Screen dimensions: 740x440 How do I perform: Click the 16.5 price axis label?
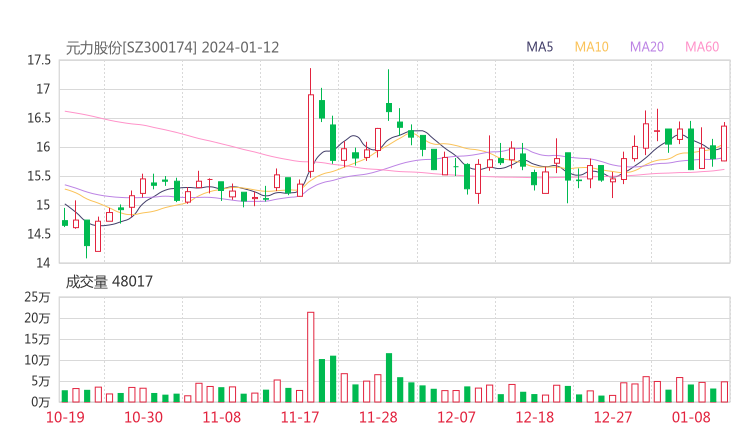point(39,118)
